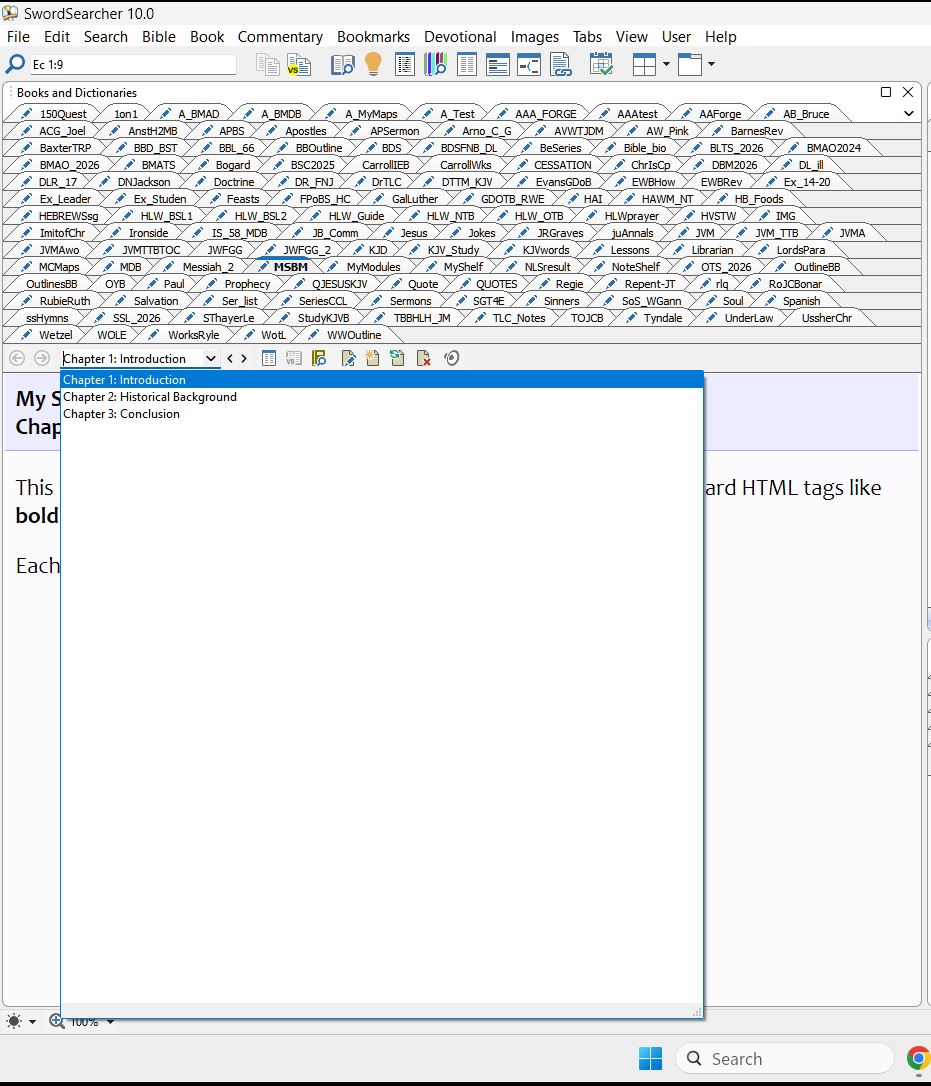Click the verse search magnifier icon
Viewport: 931px width, 1086px height.
point(15,64)
